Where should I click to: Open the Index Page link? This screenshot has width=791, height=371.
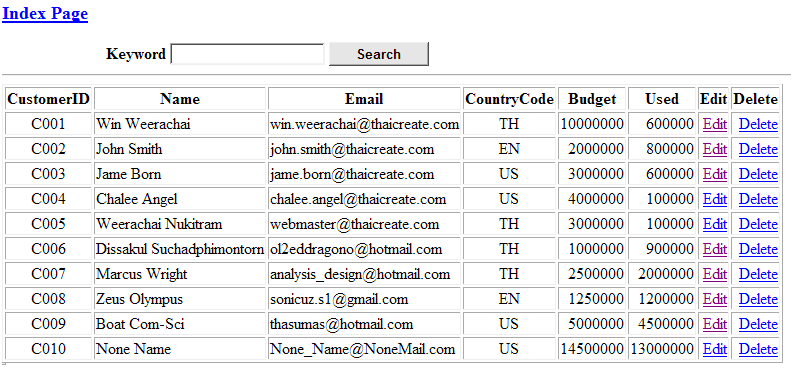(x=45, y=14)
